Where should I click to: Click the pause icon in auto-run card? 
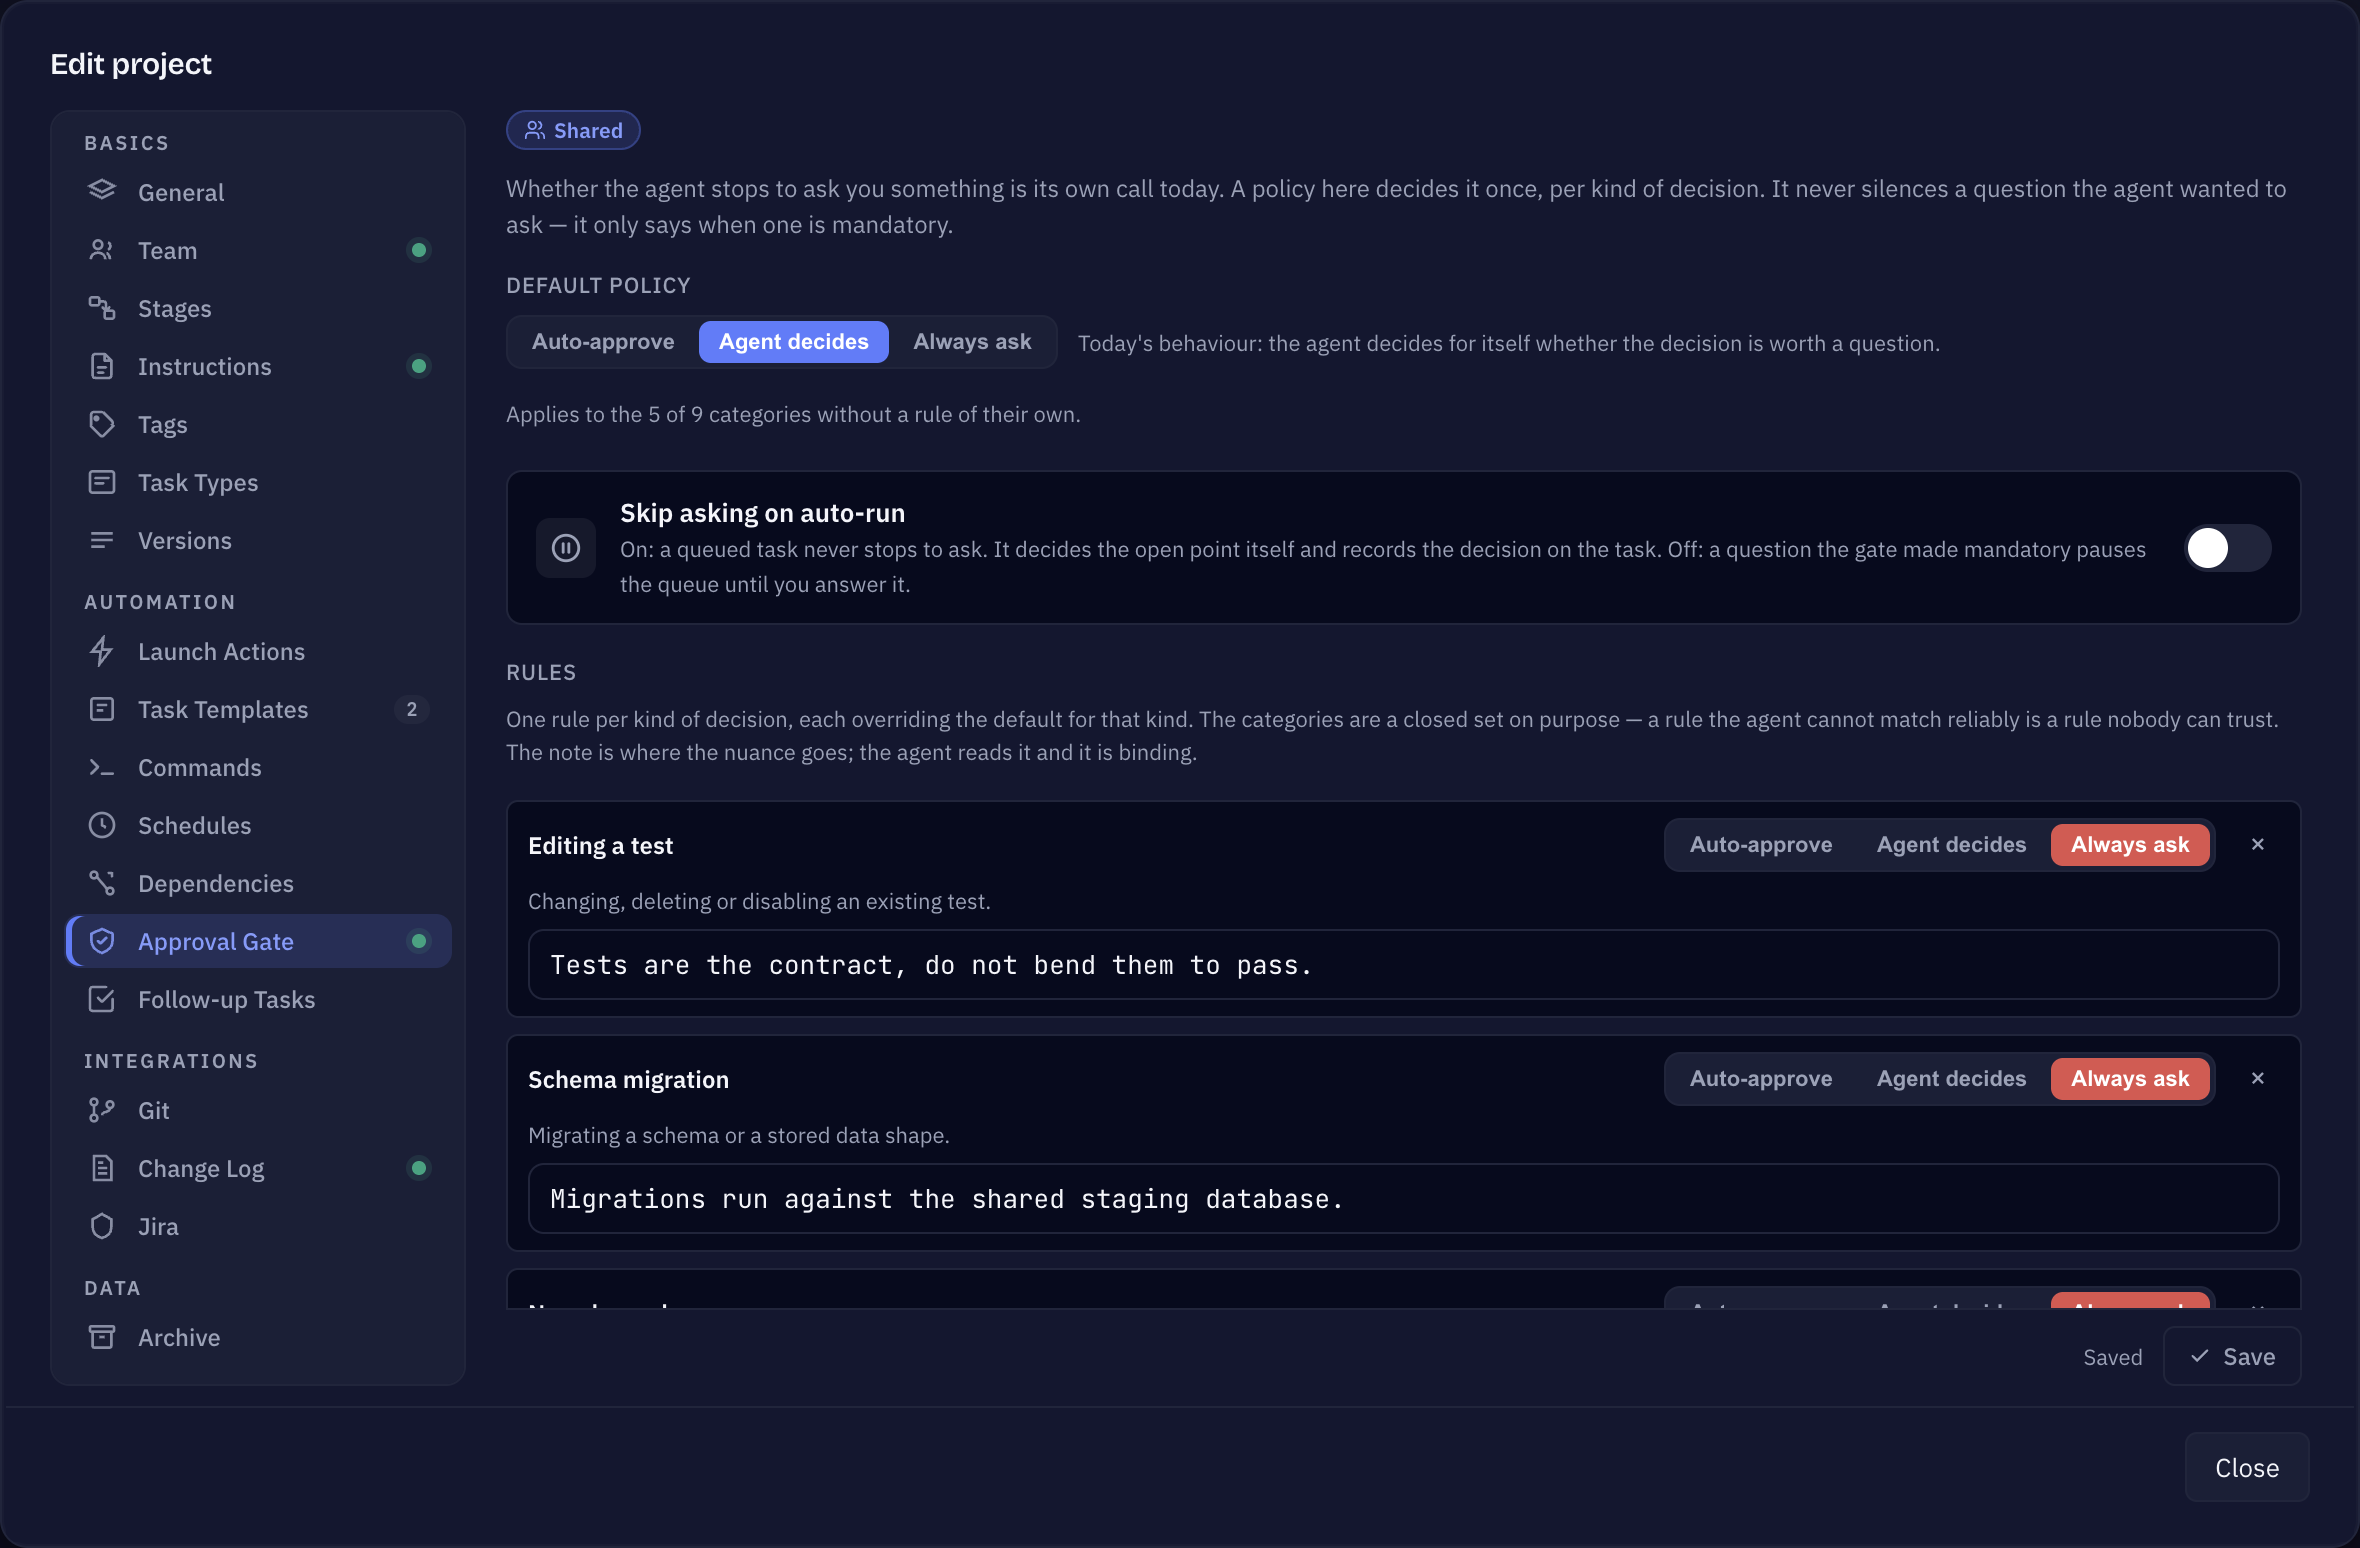(566, 547)
